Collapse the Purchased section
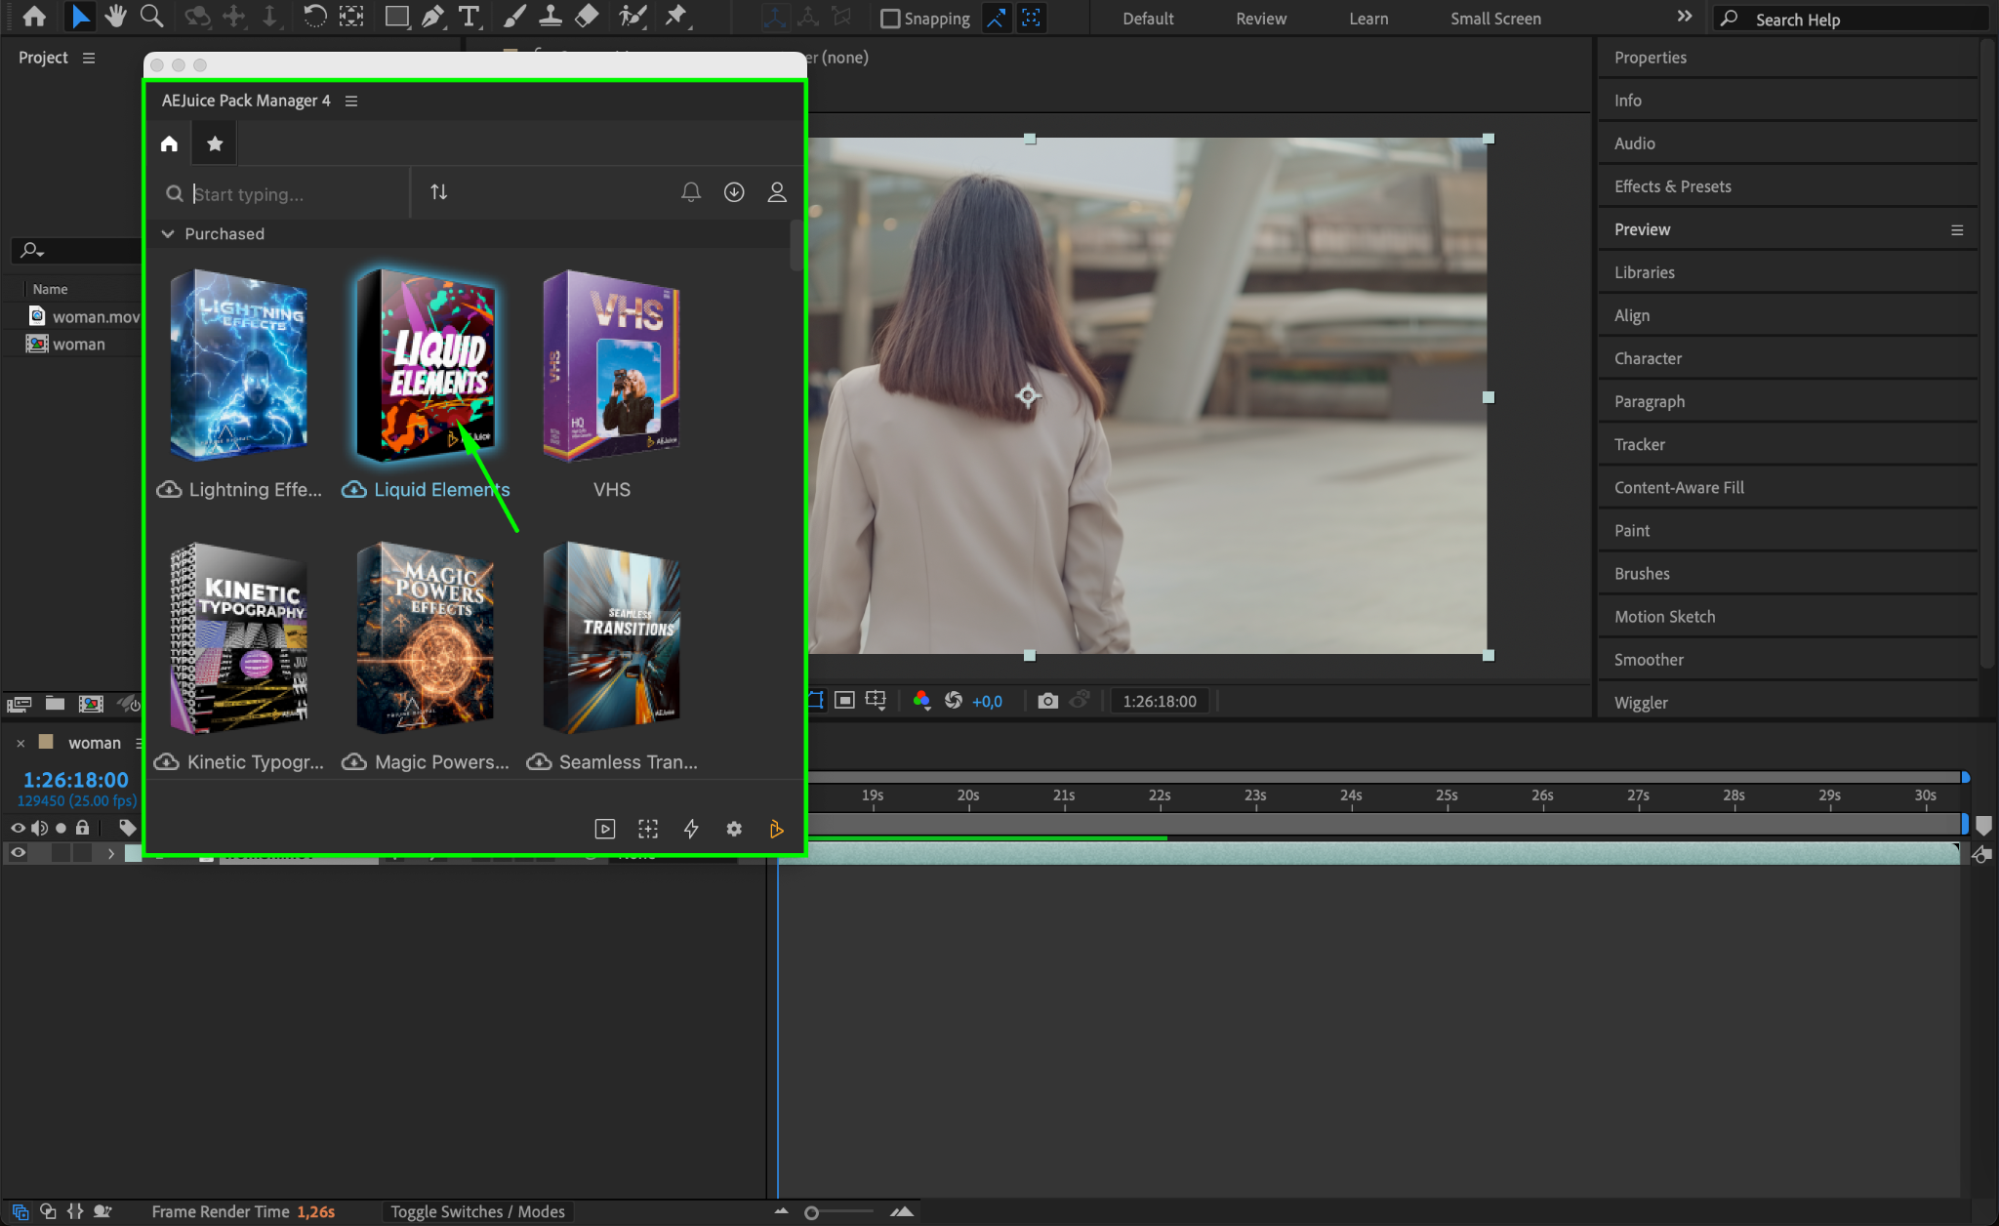The image size is (1999, 1226). 168,234
